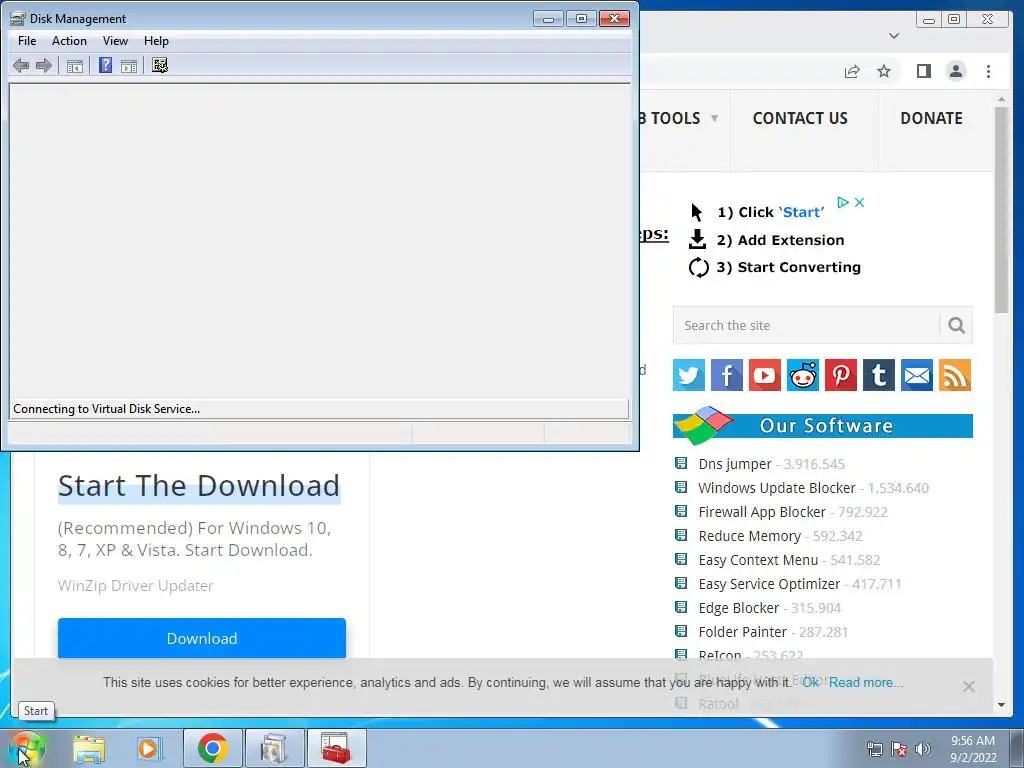
Task: Click Ok in the cookie notice
Action: click(x=810, y=682)
